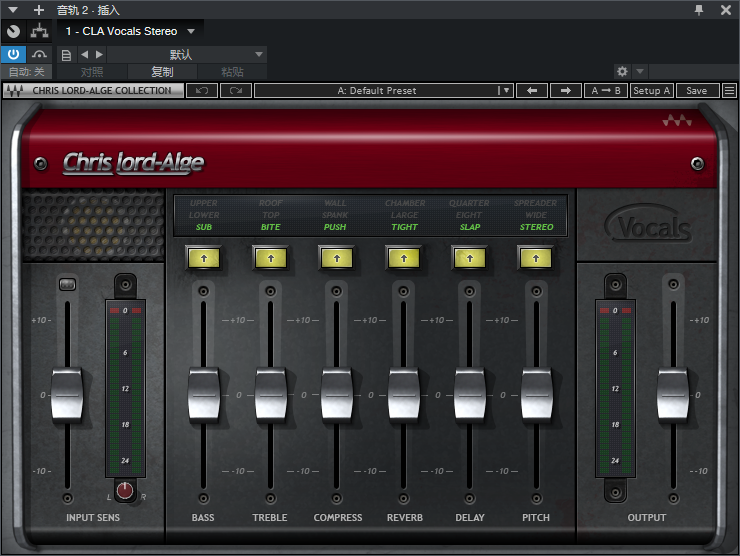Open the plugin routing icon
This screenshot has width=740, height=556.
(x=39, y=31)
